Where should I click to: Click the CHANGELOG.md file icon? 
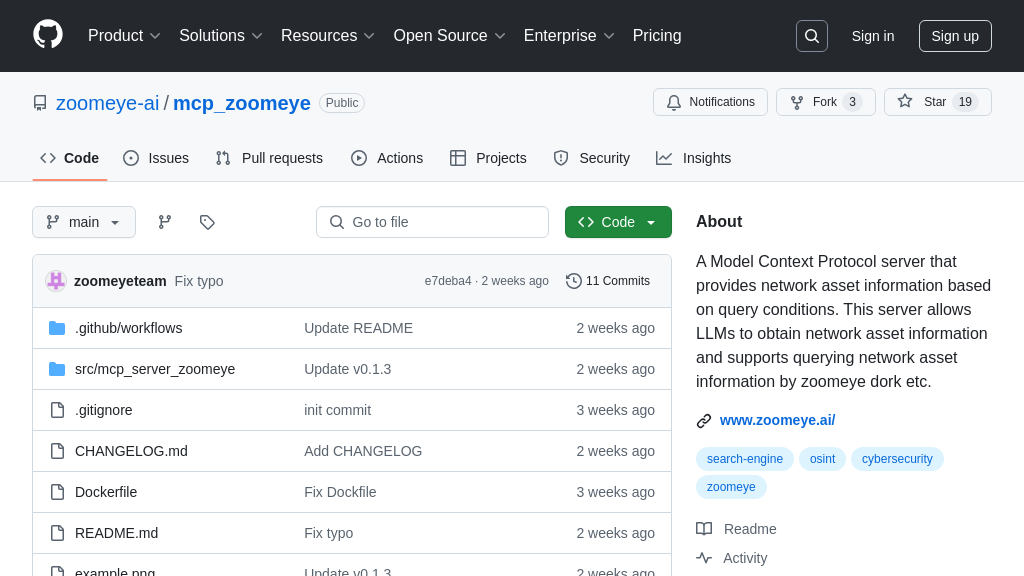coord(57,451)
